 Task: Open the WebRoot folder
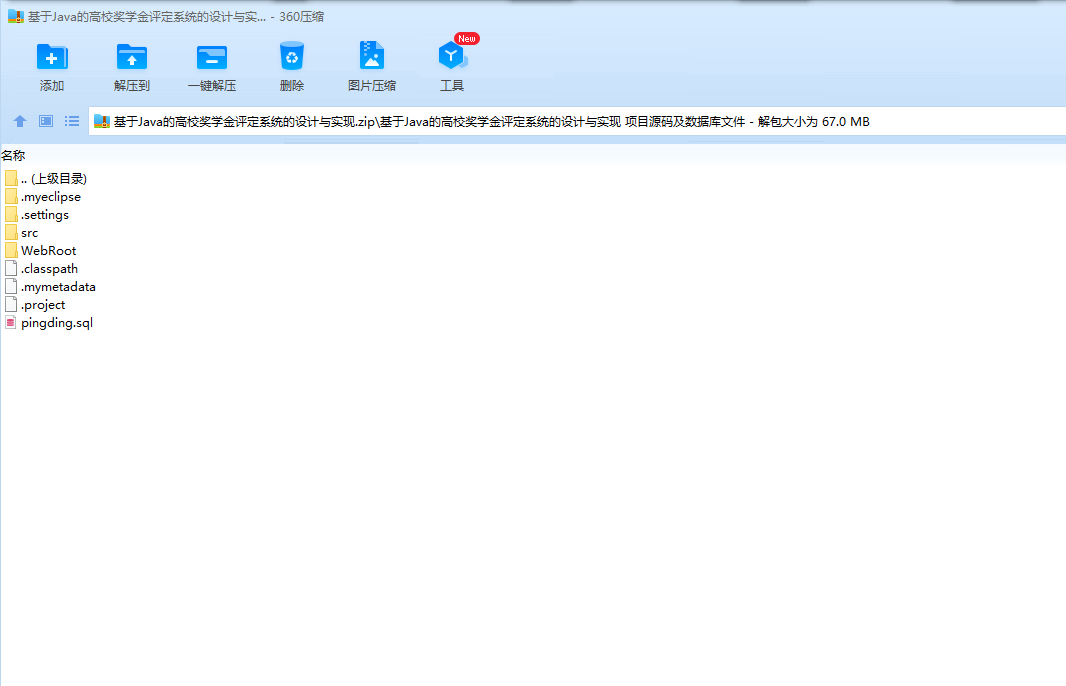coord(46,250)
